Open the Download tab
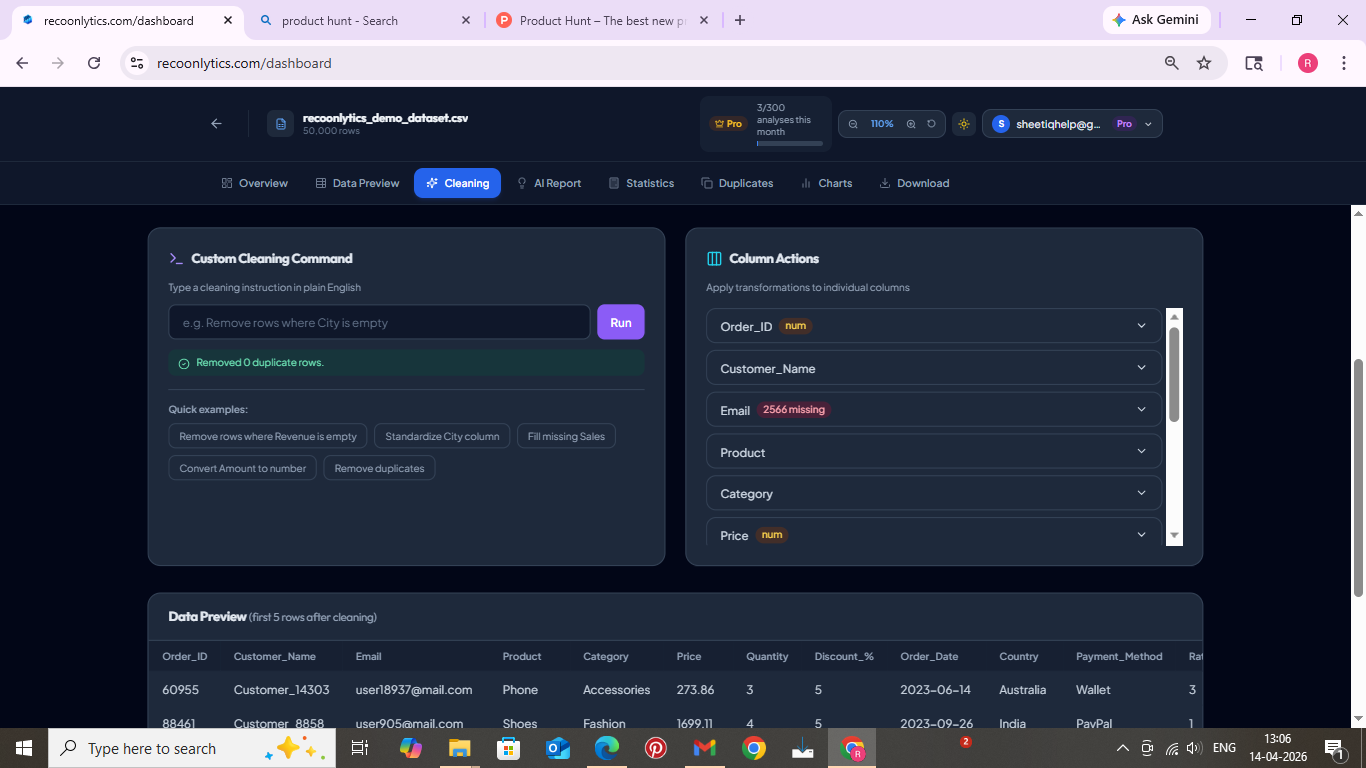The height and width of the screenshot is (768, 1366). click(914, 183)
